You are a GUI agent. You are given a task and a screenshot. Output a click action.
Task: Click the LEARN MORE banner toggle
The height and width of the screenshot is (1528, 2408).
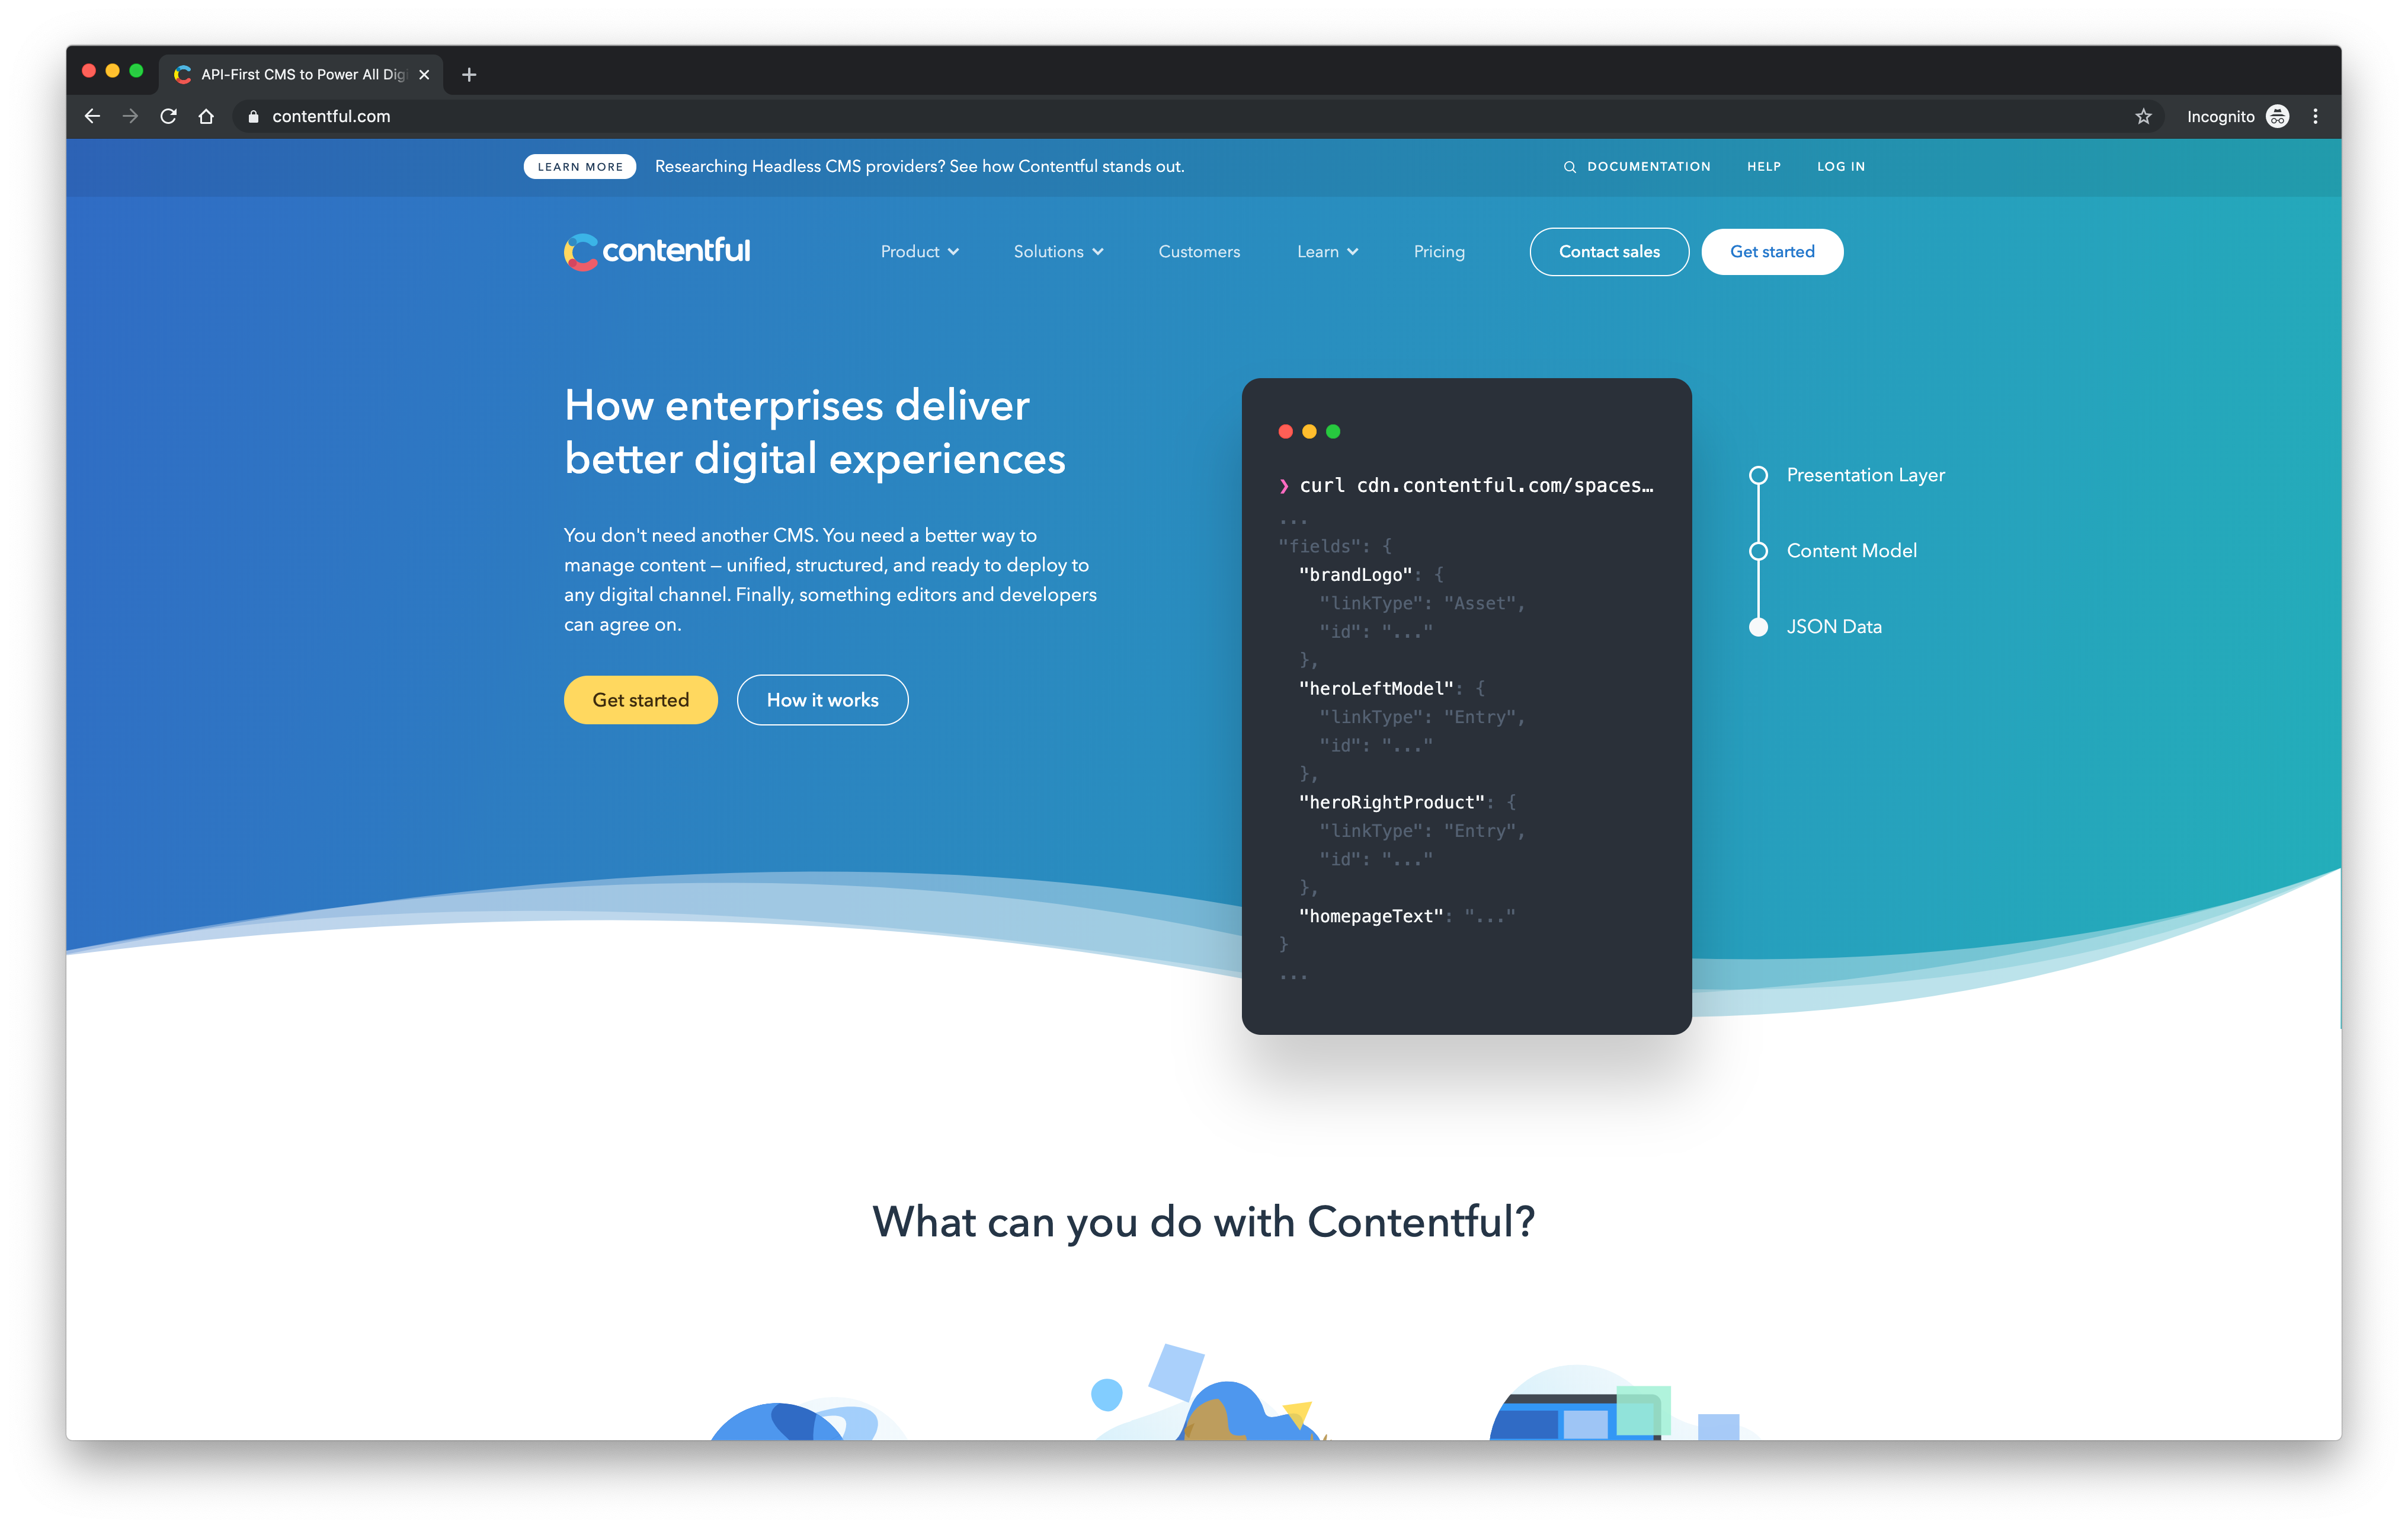pyautogui.click(x=579, y=165)
